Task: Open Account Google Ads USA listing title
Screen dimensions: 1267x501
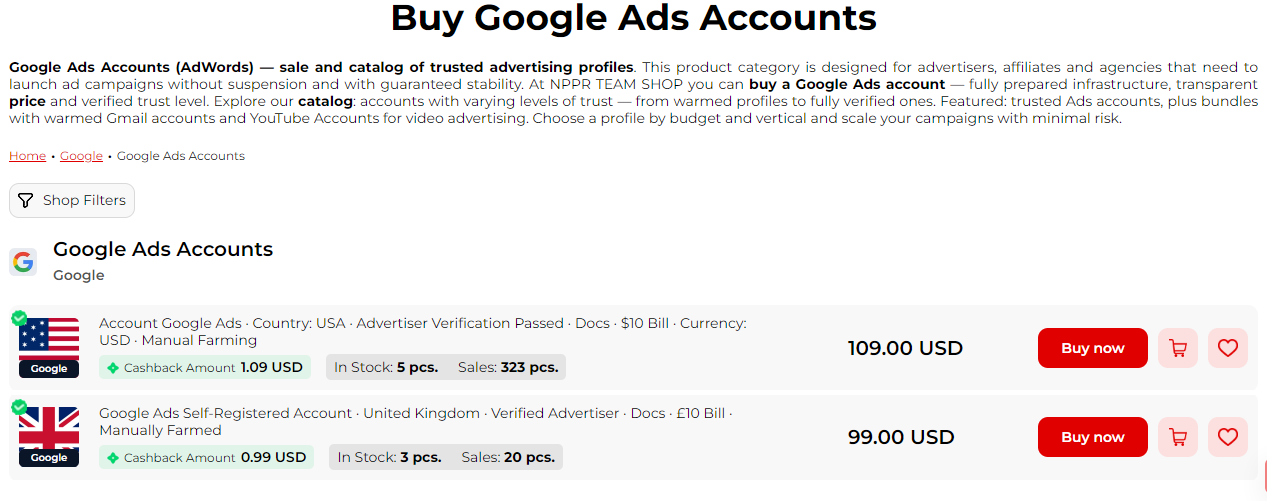Action: pos(423,332)
